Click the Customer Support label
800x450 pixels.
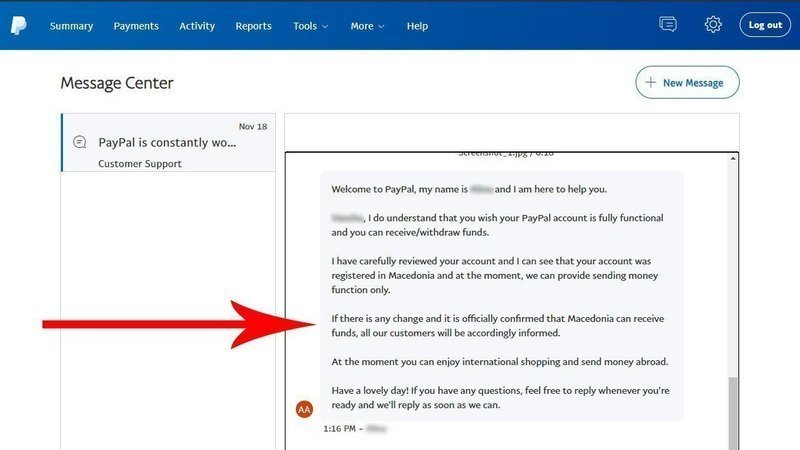click(x=140, y=164)
